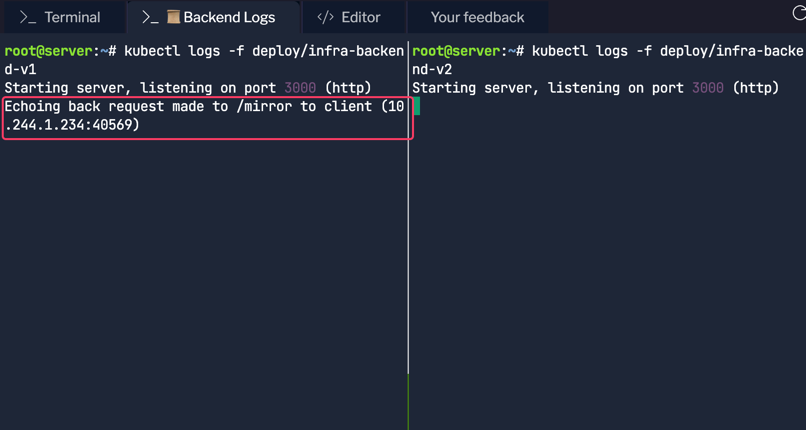Image resolution: width=806 pixels, height=430 pixels.
Task: Click the green cursor in the v2 pane
Action: pyautogui.click(x=416, y=106)
